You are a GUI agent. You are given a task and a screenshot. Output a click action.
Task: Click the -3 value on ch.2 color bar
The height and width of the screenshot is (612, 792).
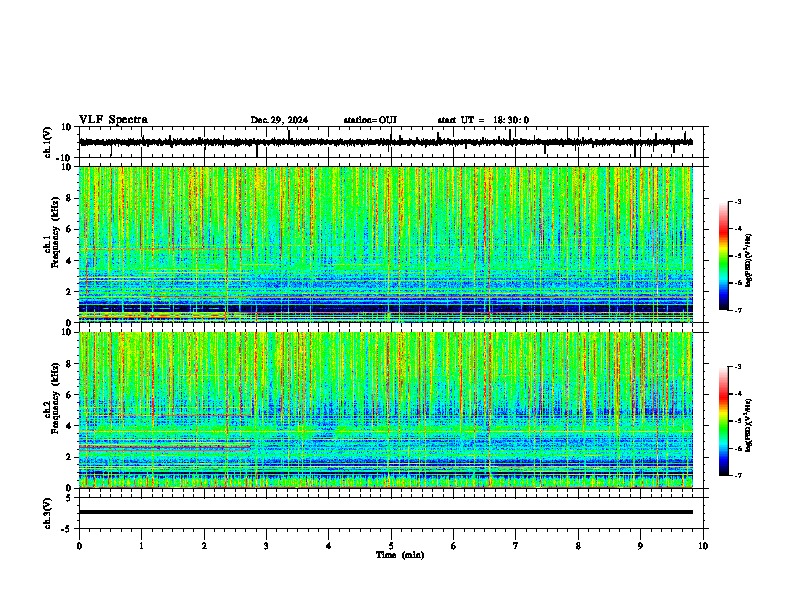pos(738,367)
